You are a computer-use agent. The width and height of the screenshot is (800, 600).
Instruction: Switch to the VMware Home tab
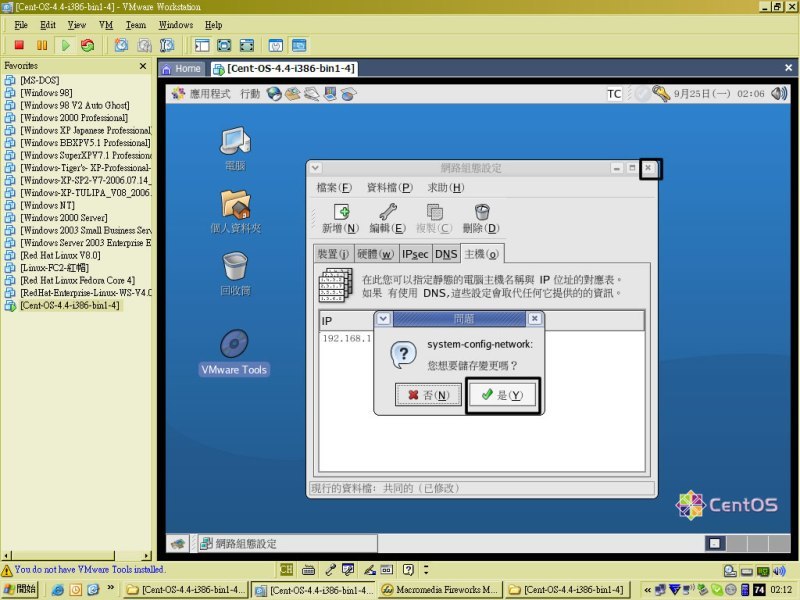pyautogui.click(x=182, y=69)
